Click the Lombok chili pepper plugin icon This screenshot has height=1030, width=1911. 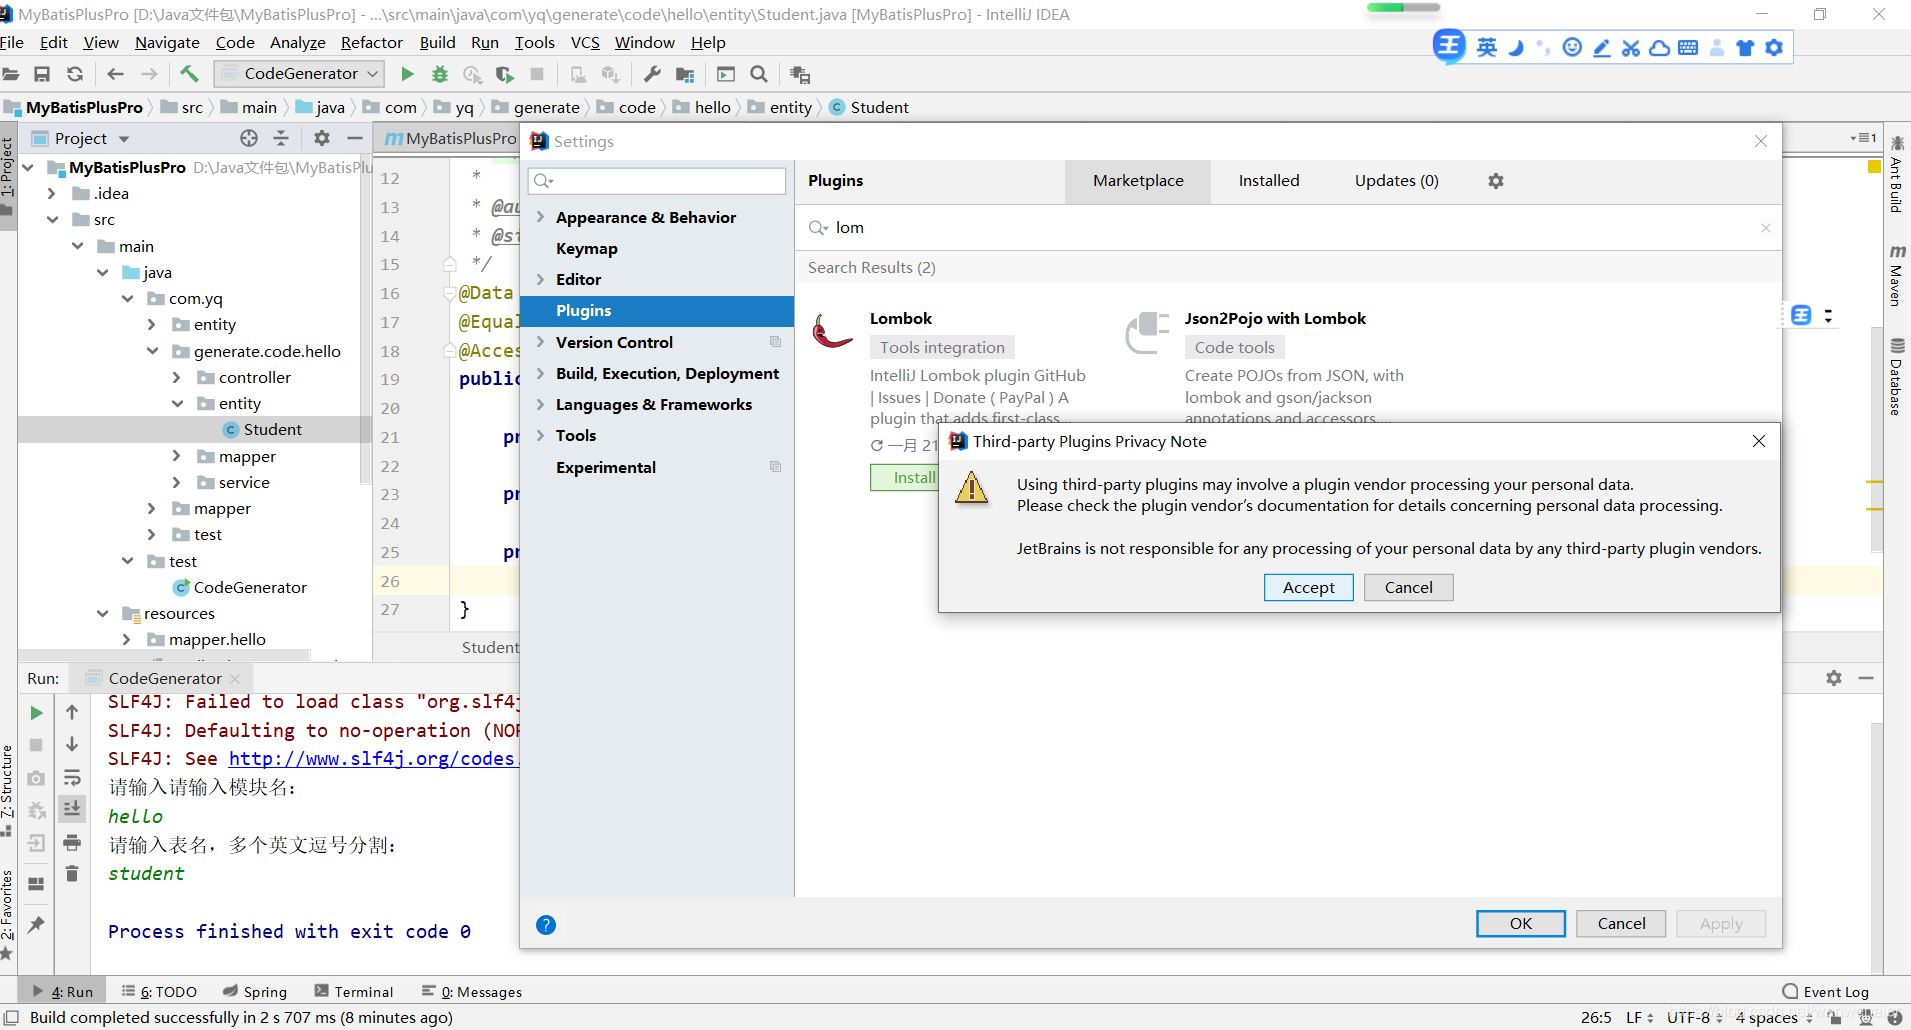pos(832,332)
